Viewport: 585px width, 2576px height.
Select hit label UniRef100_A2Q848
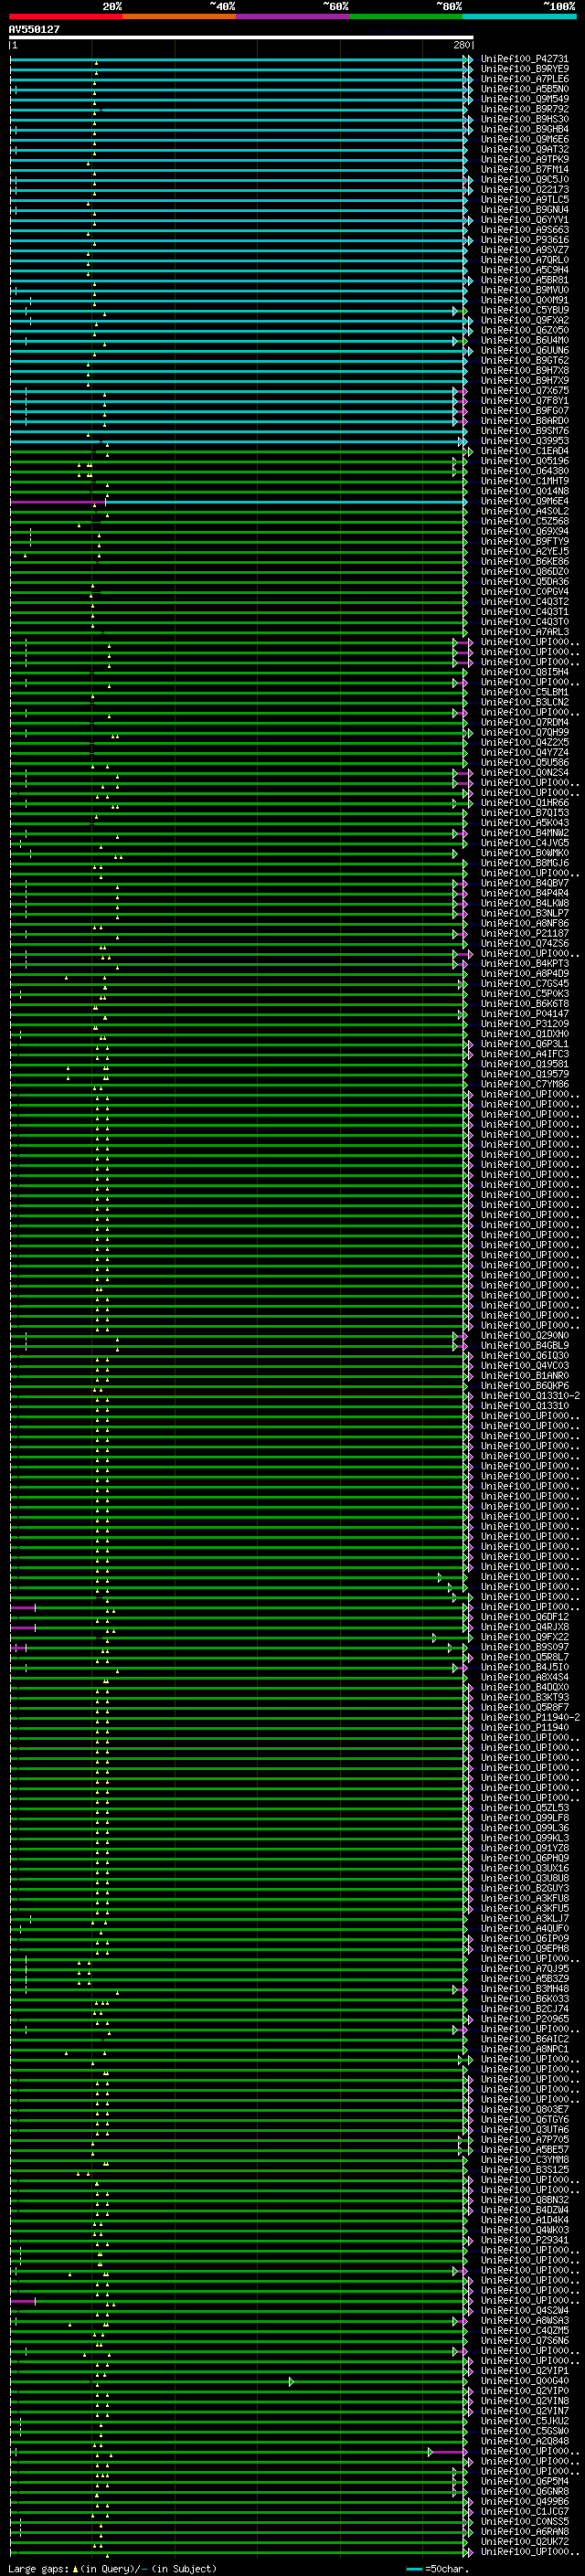[524, 2441]
